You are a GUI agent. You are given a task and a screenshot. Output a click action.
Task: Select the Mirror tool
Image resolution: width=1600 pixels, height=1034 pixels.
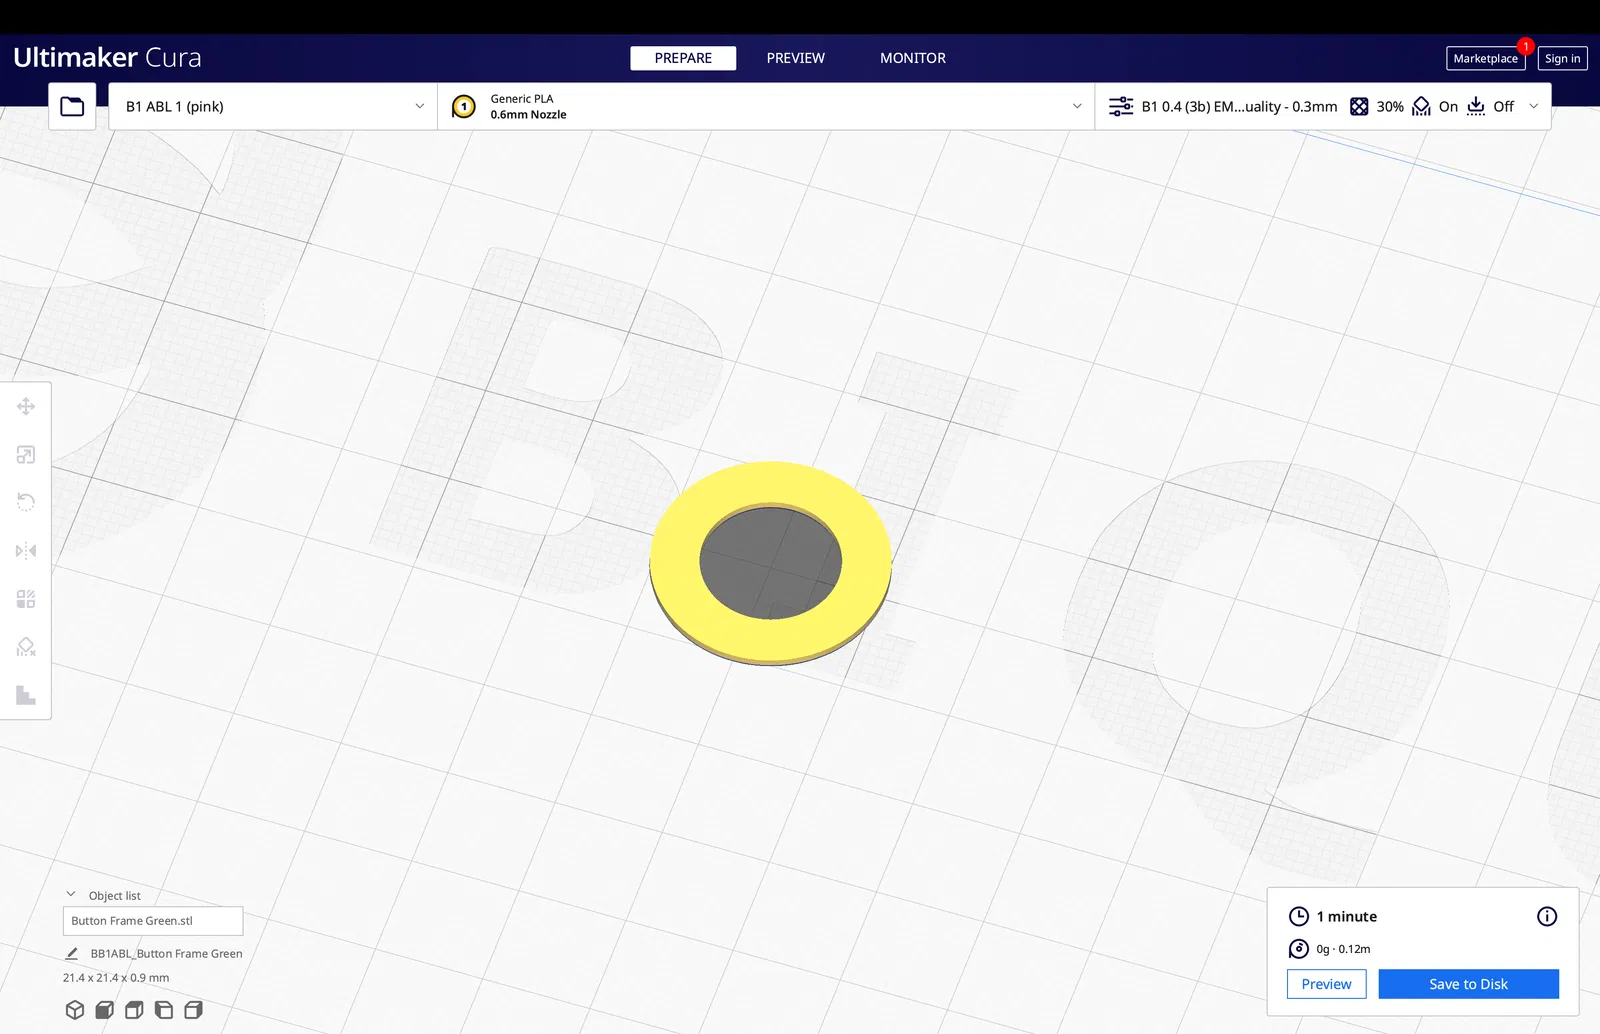(x=26, y=551)
